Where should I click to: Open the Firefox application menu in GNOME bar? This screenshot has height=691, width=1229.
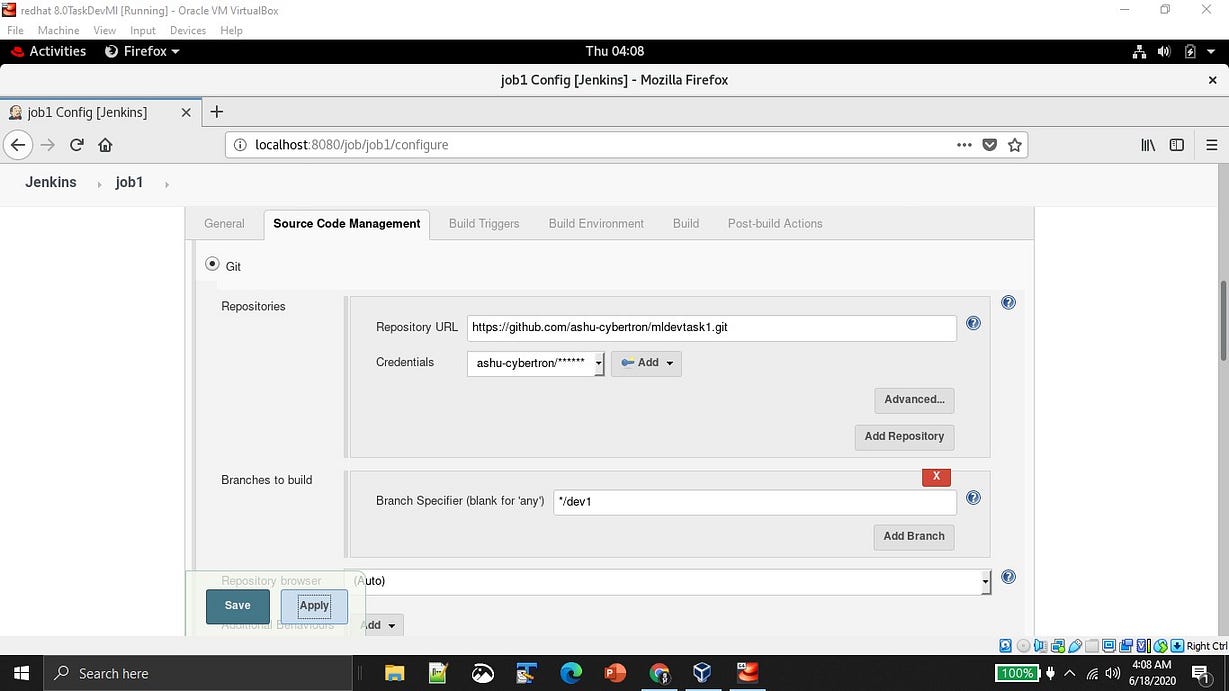pyautogui.click(x=142, y=51)
